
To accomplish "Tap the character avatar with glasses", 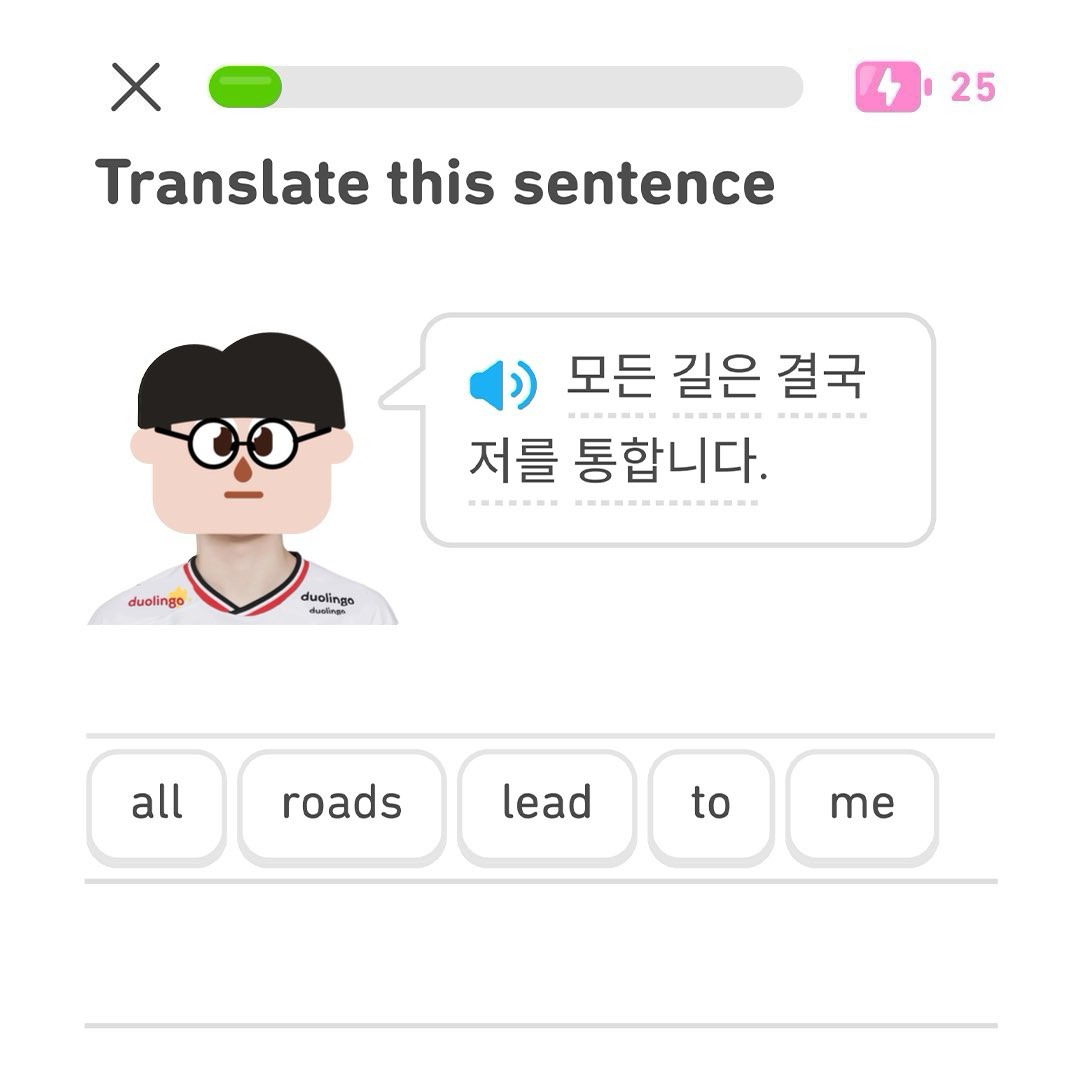I will (x=241, y=450).
